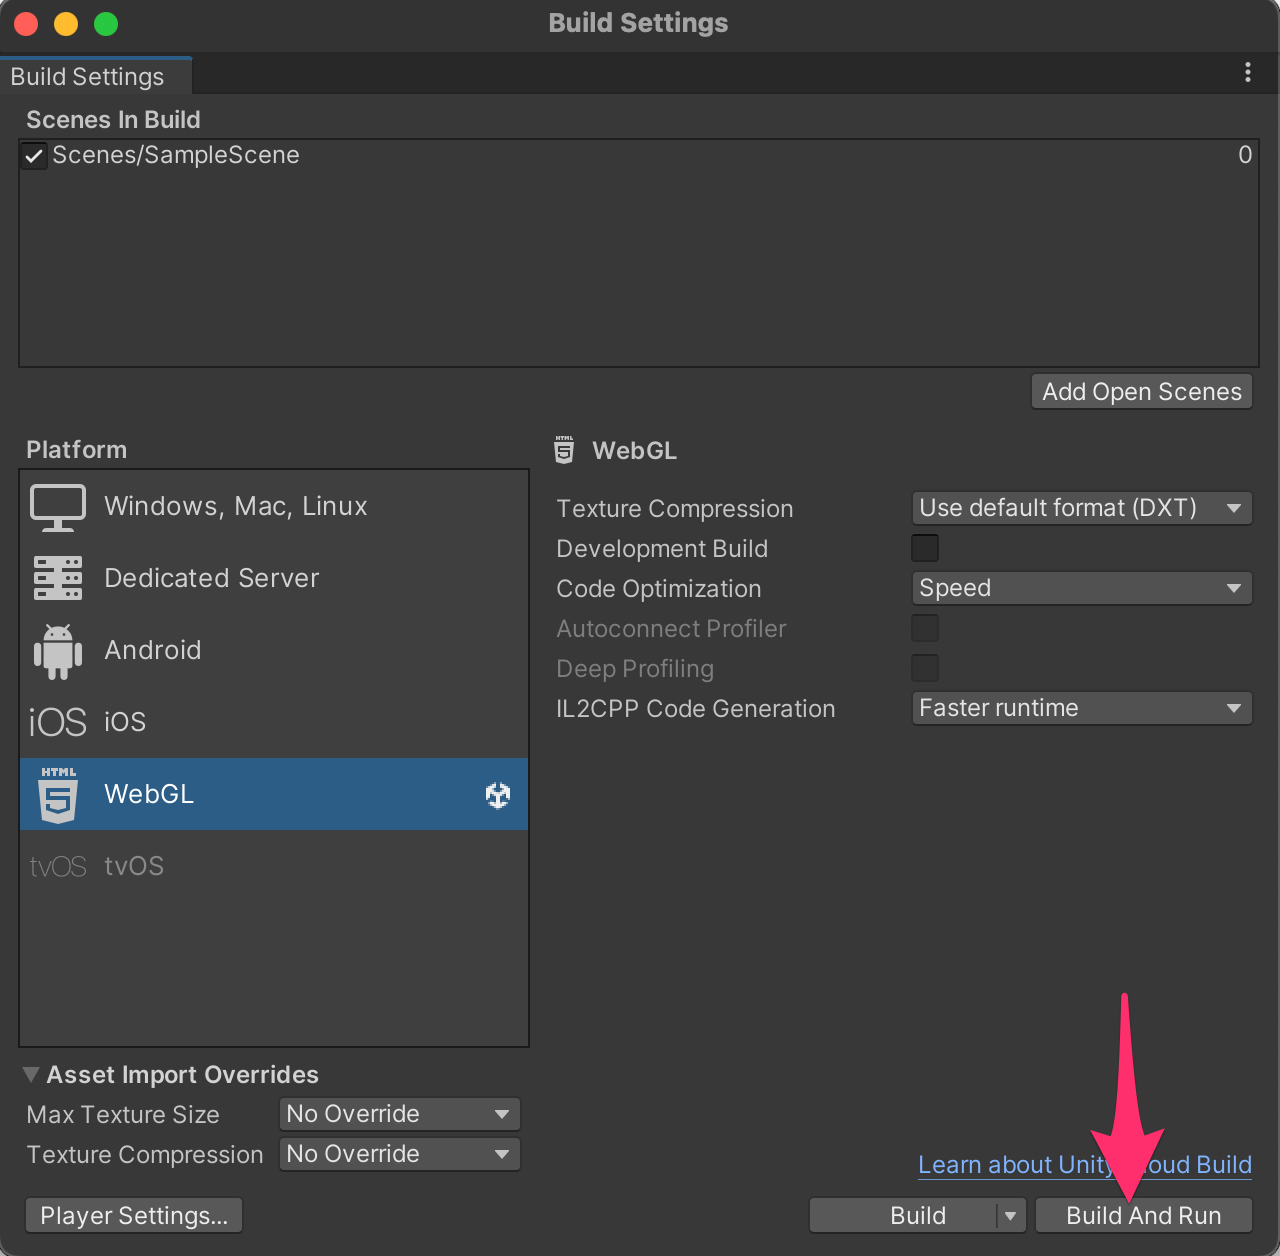Toggle the Autoconnect Profiler checkbox
This screenshot has width=1280, height=1256.
point(925,628)
